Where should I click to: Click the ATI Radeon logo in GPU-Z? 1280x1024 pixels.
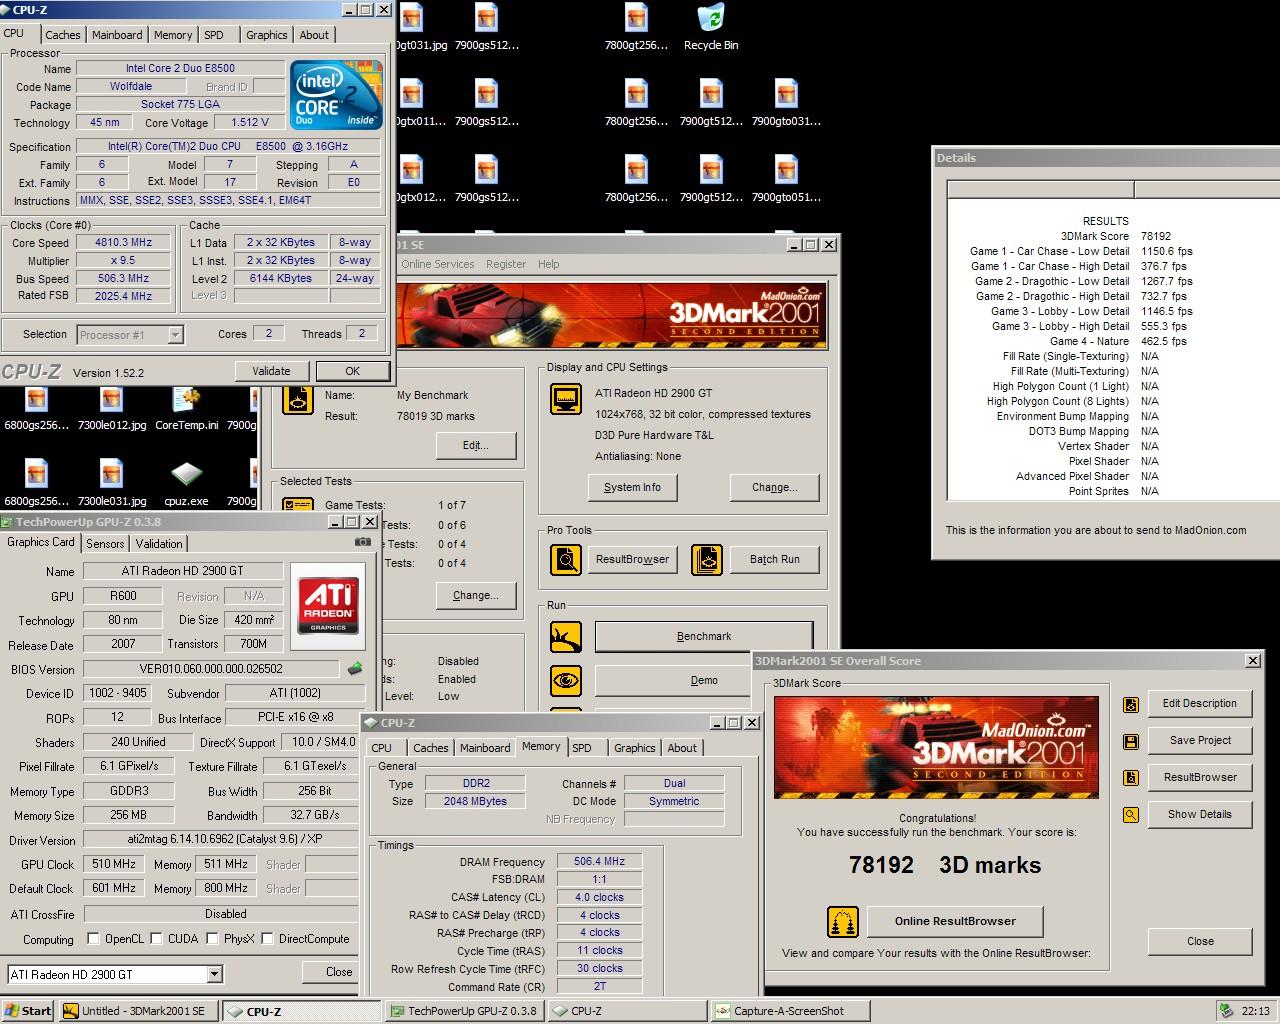click(328, 604)
